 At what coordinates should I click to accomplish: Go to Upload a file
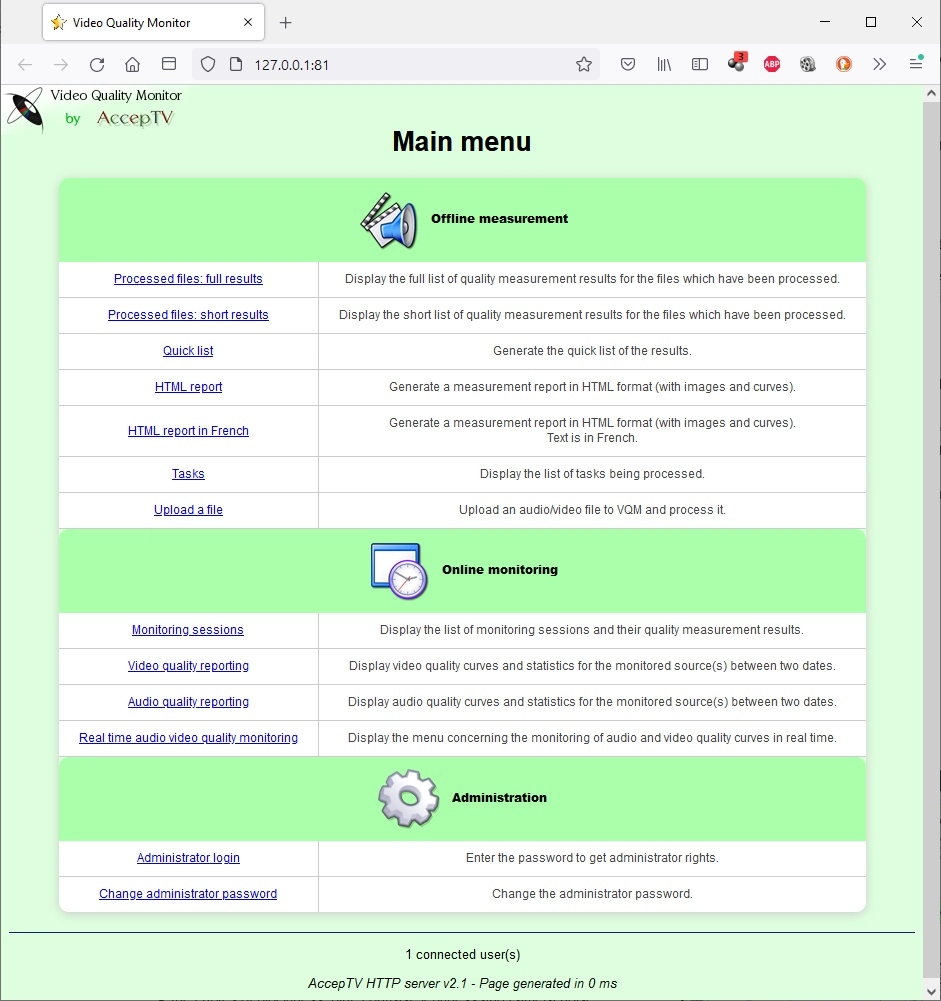[x=188, y=509]
